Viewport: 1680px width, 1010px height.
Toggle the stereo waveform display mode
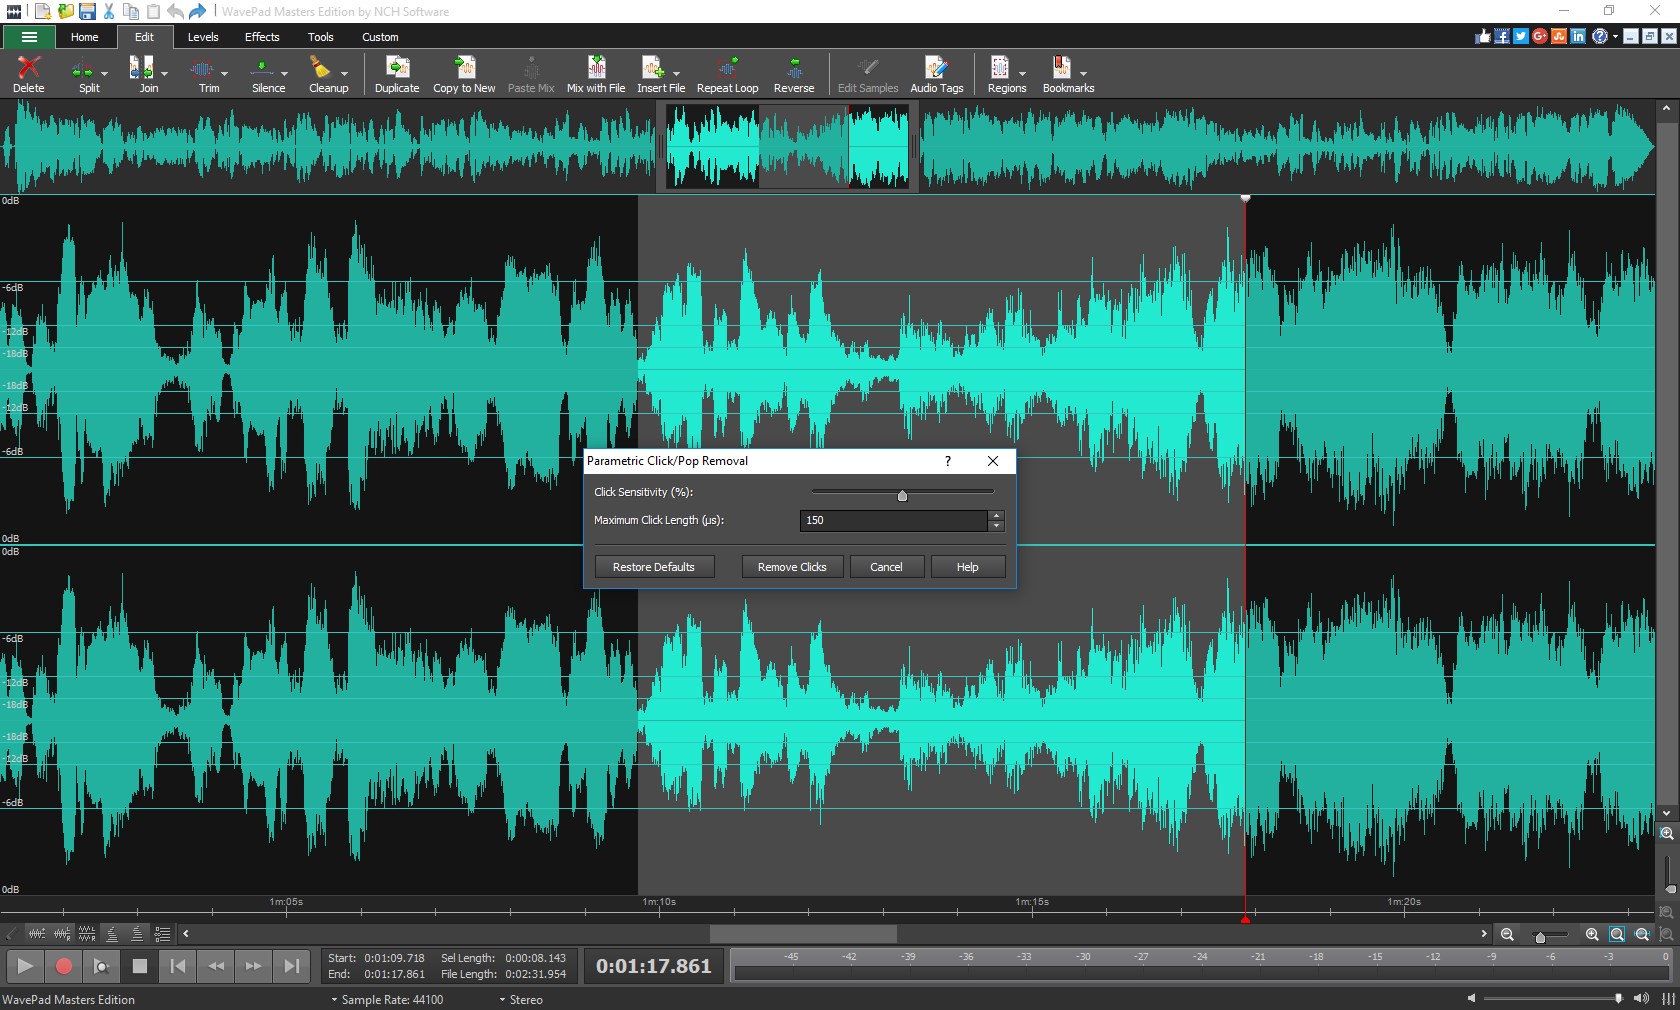tap(86, 934)
